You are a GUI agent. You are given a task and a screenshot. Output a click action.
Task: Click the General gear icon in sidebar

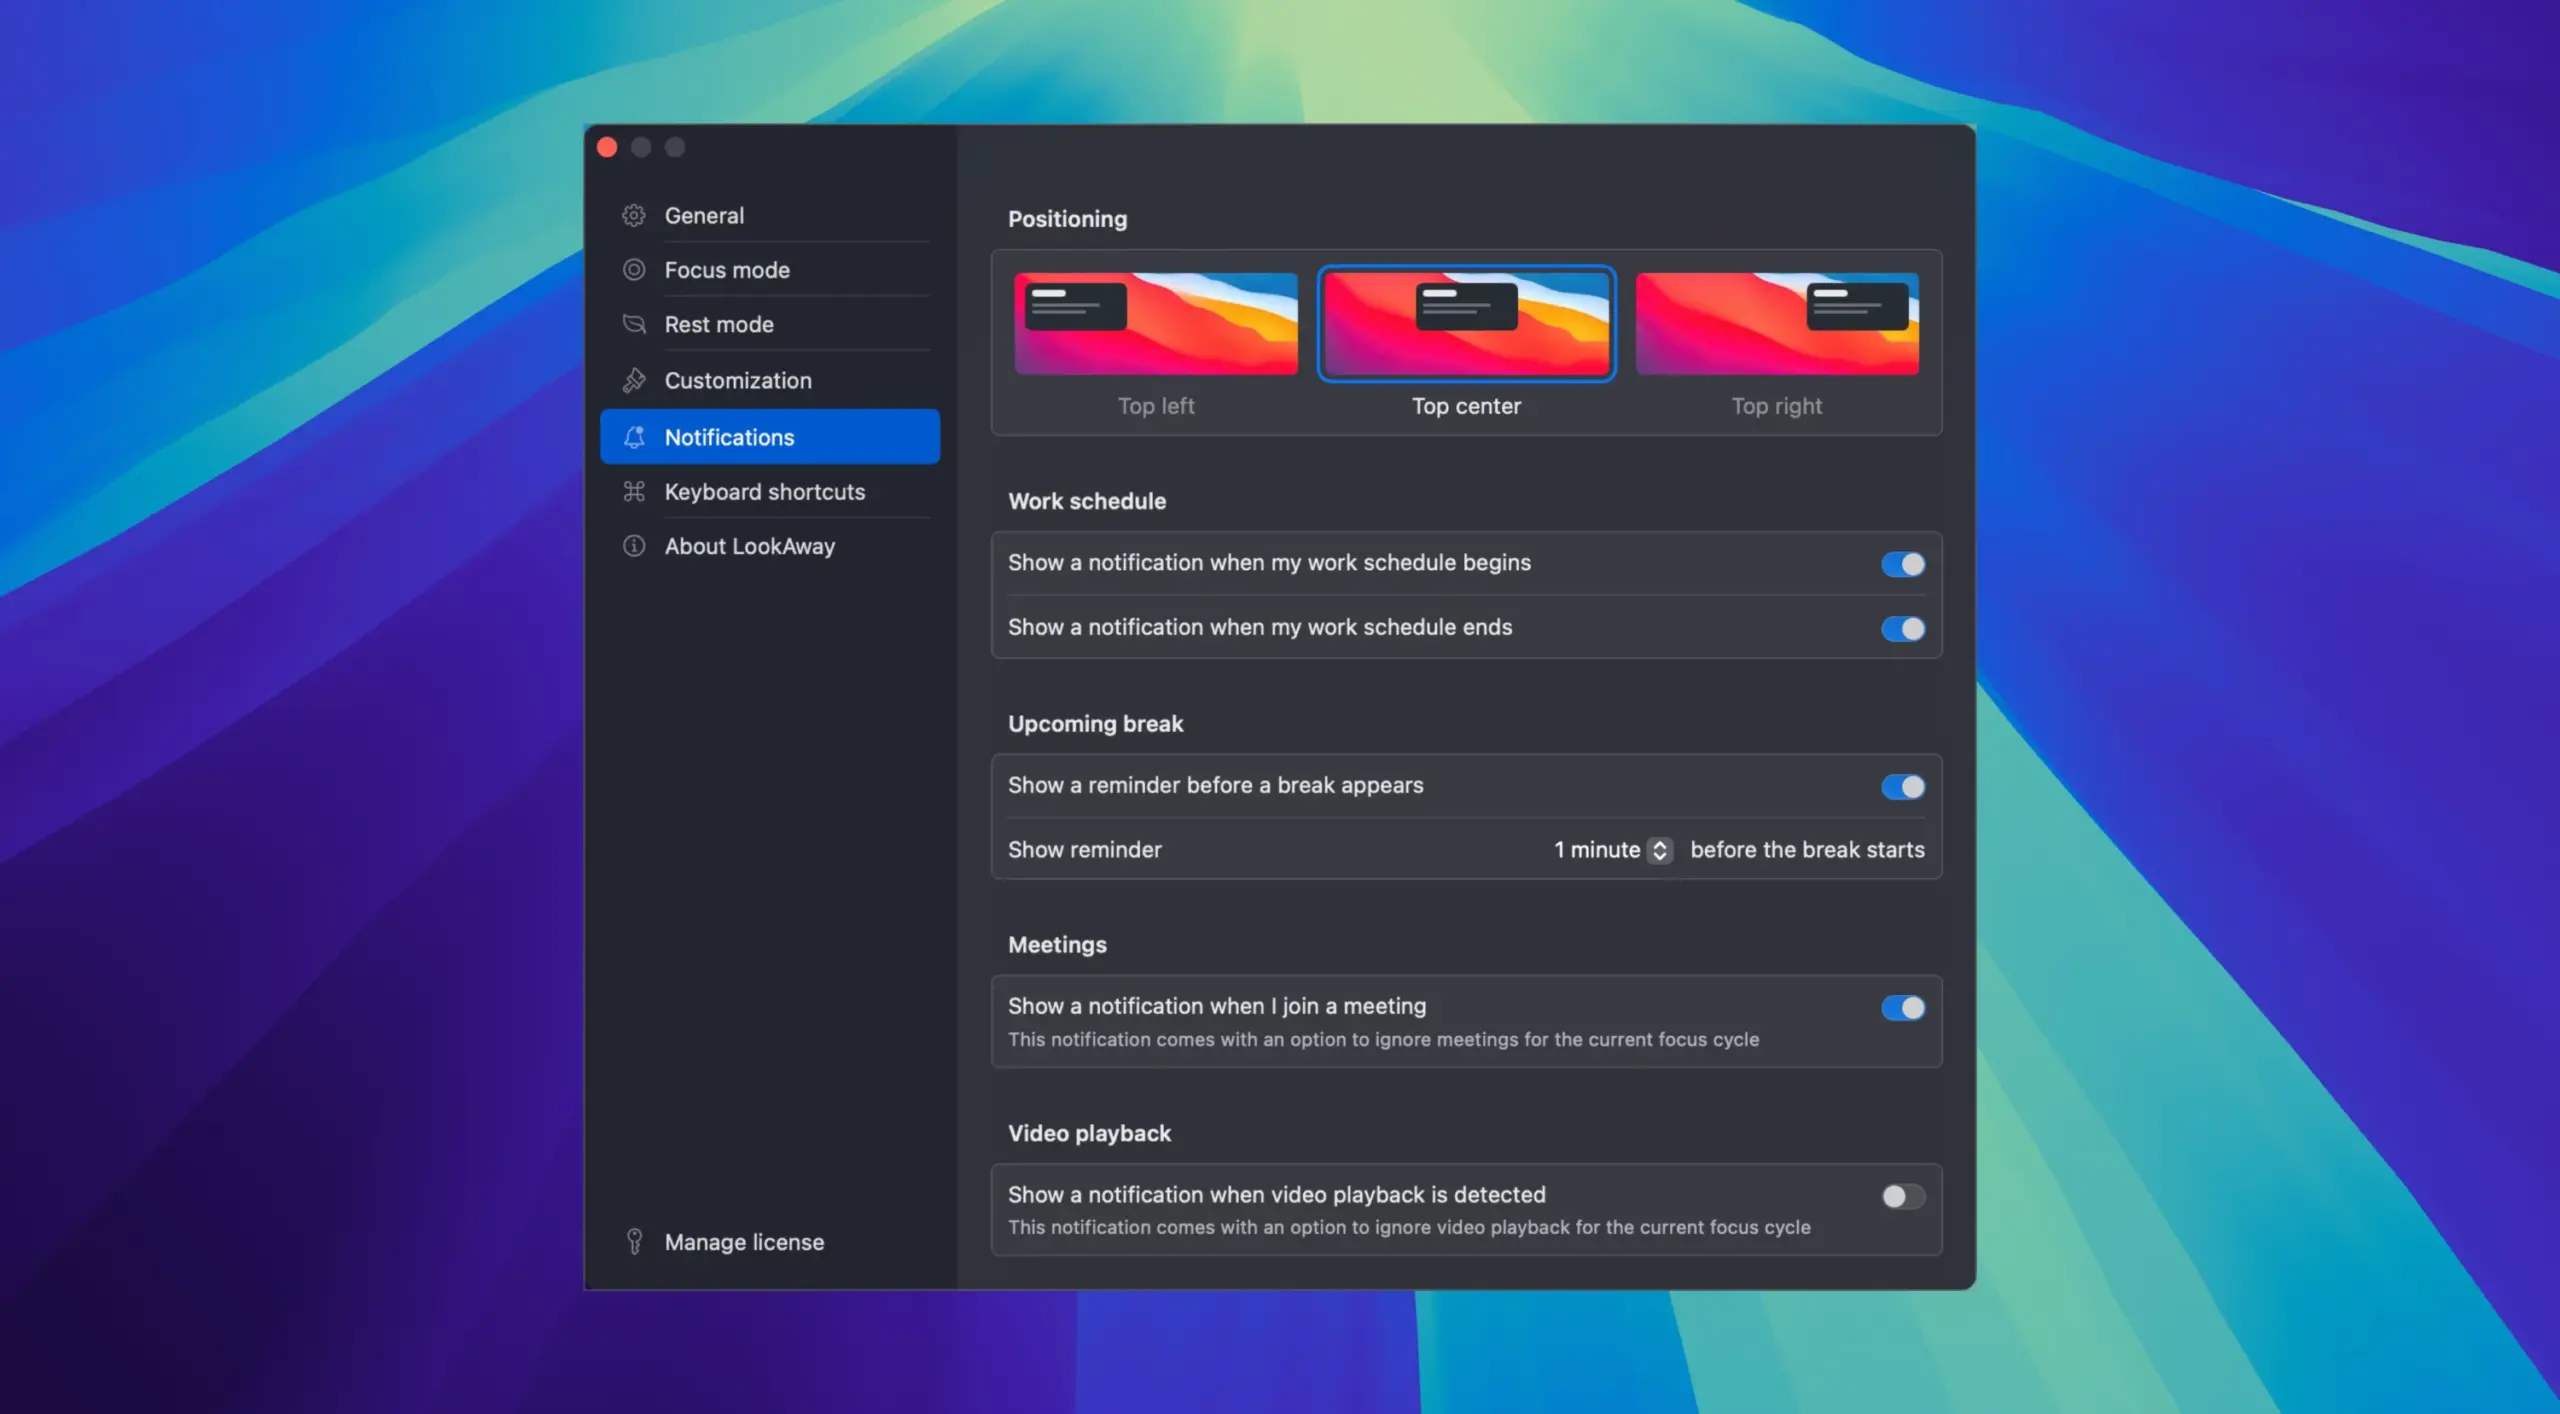(633, 215)
